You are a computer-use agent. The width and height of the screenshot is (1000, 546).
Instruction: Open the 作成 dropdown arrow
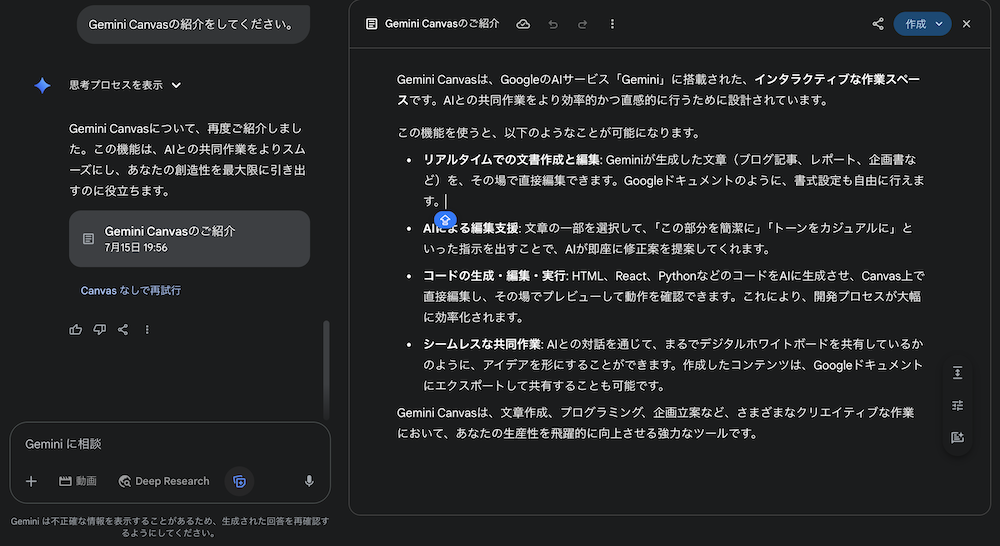point(939,24)
